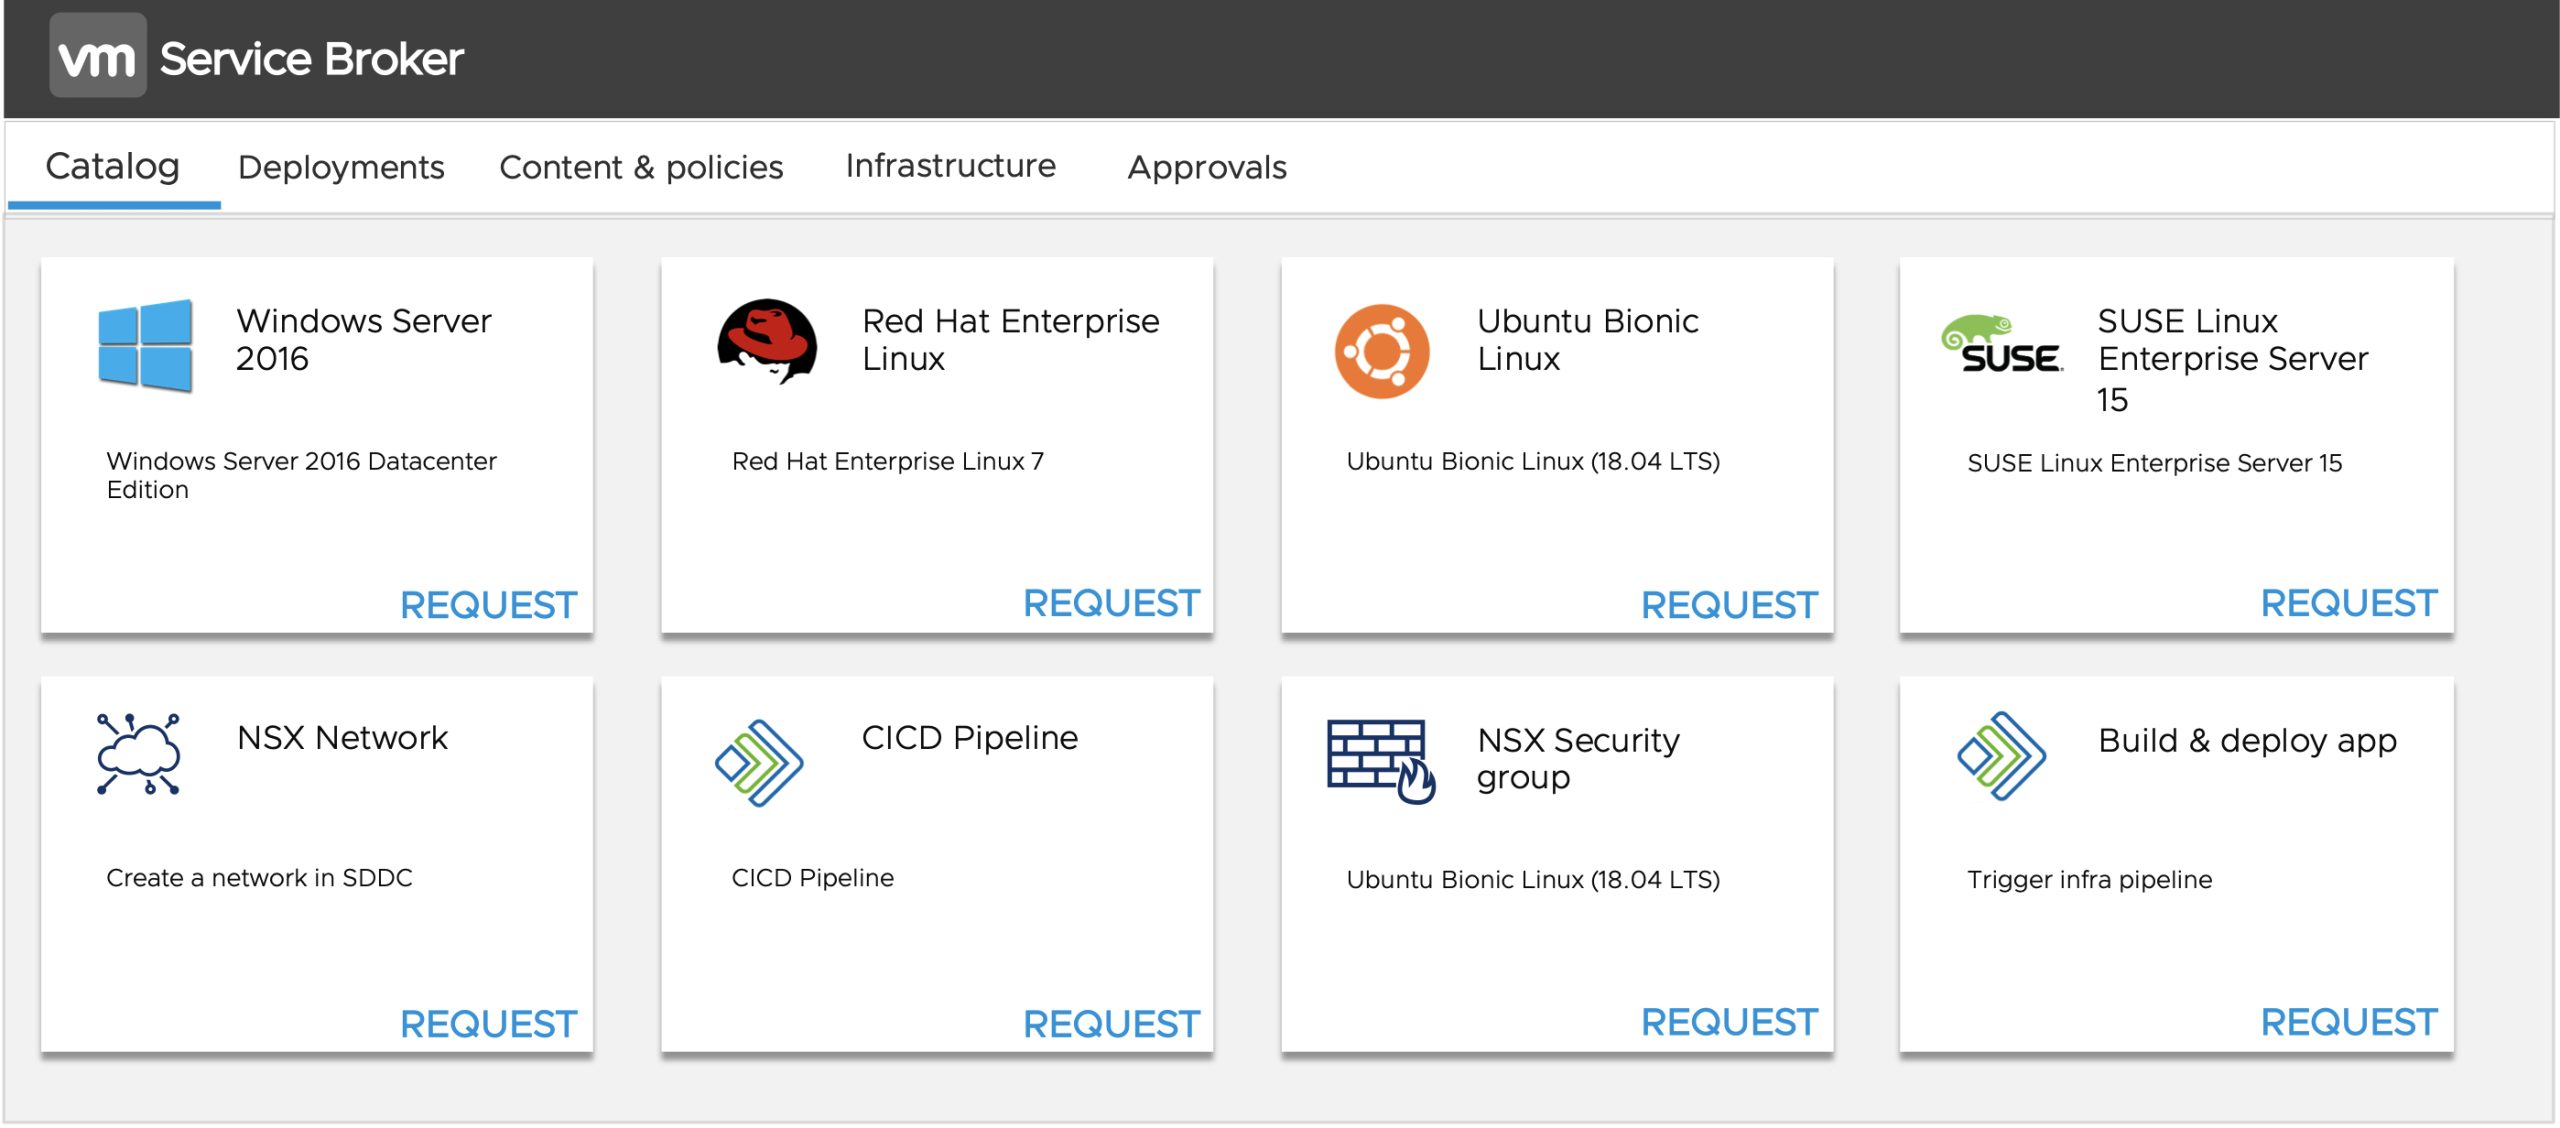
Task: Click the NSX Network cloud icon
Action: (138, 754)
